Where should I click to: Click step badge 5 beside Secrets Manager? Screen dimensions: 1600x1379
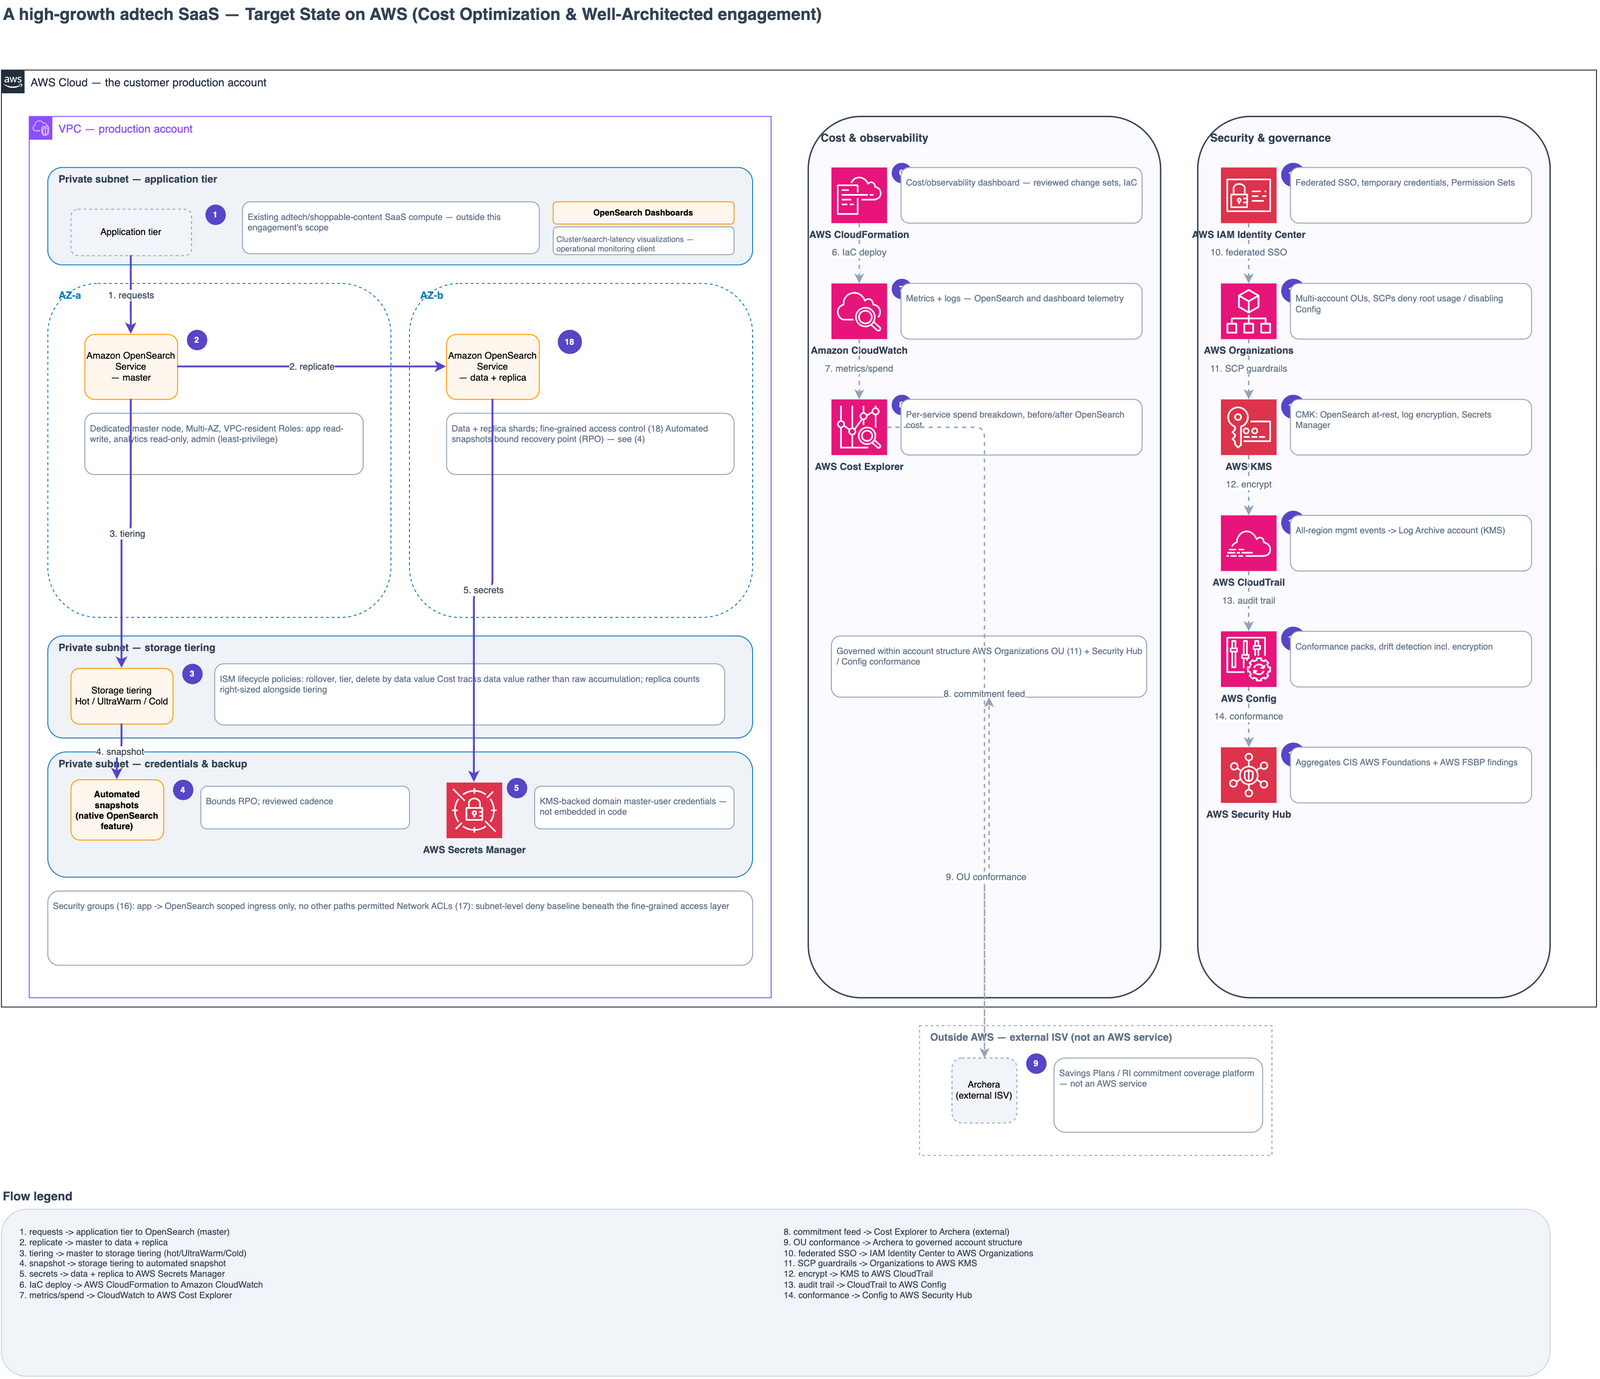click(516, 788)
